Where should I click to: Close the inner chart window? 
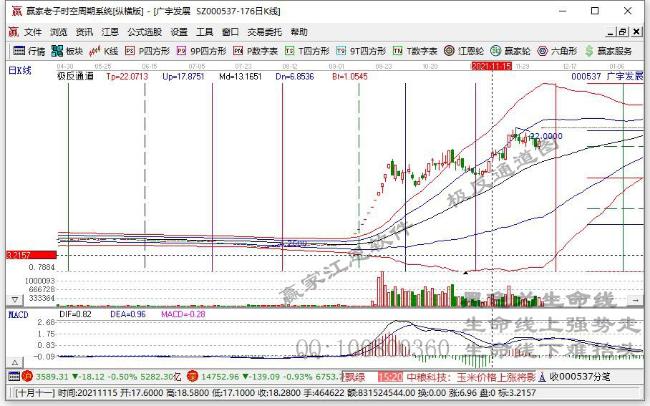[x=636, y=32]
